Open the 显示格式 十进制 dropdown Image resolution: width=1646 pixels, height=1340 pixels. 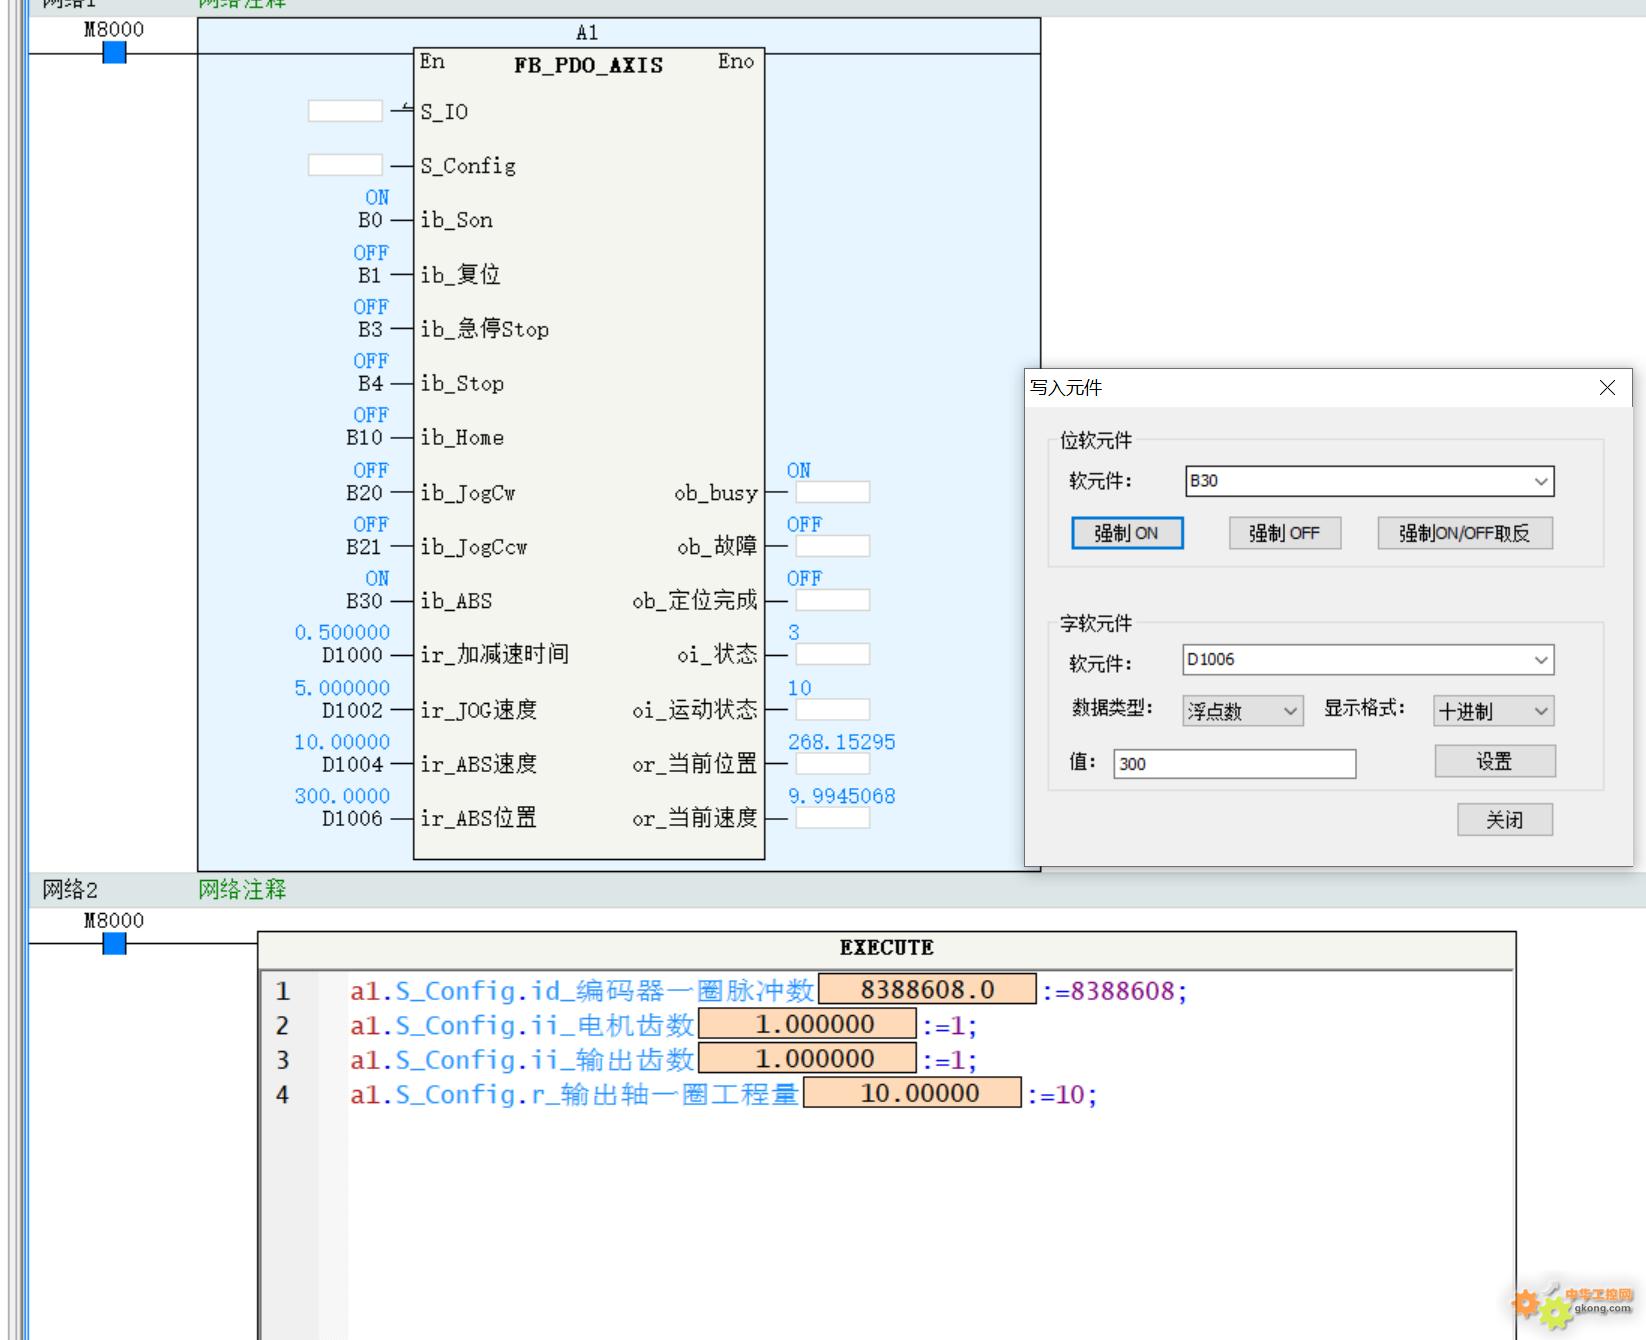[x=1541, y=711]
